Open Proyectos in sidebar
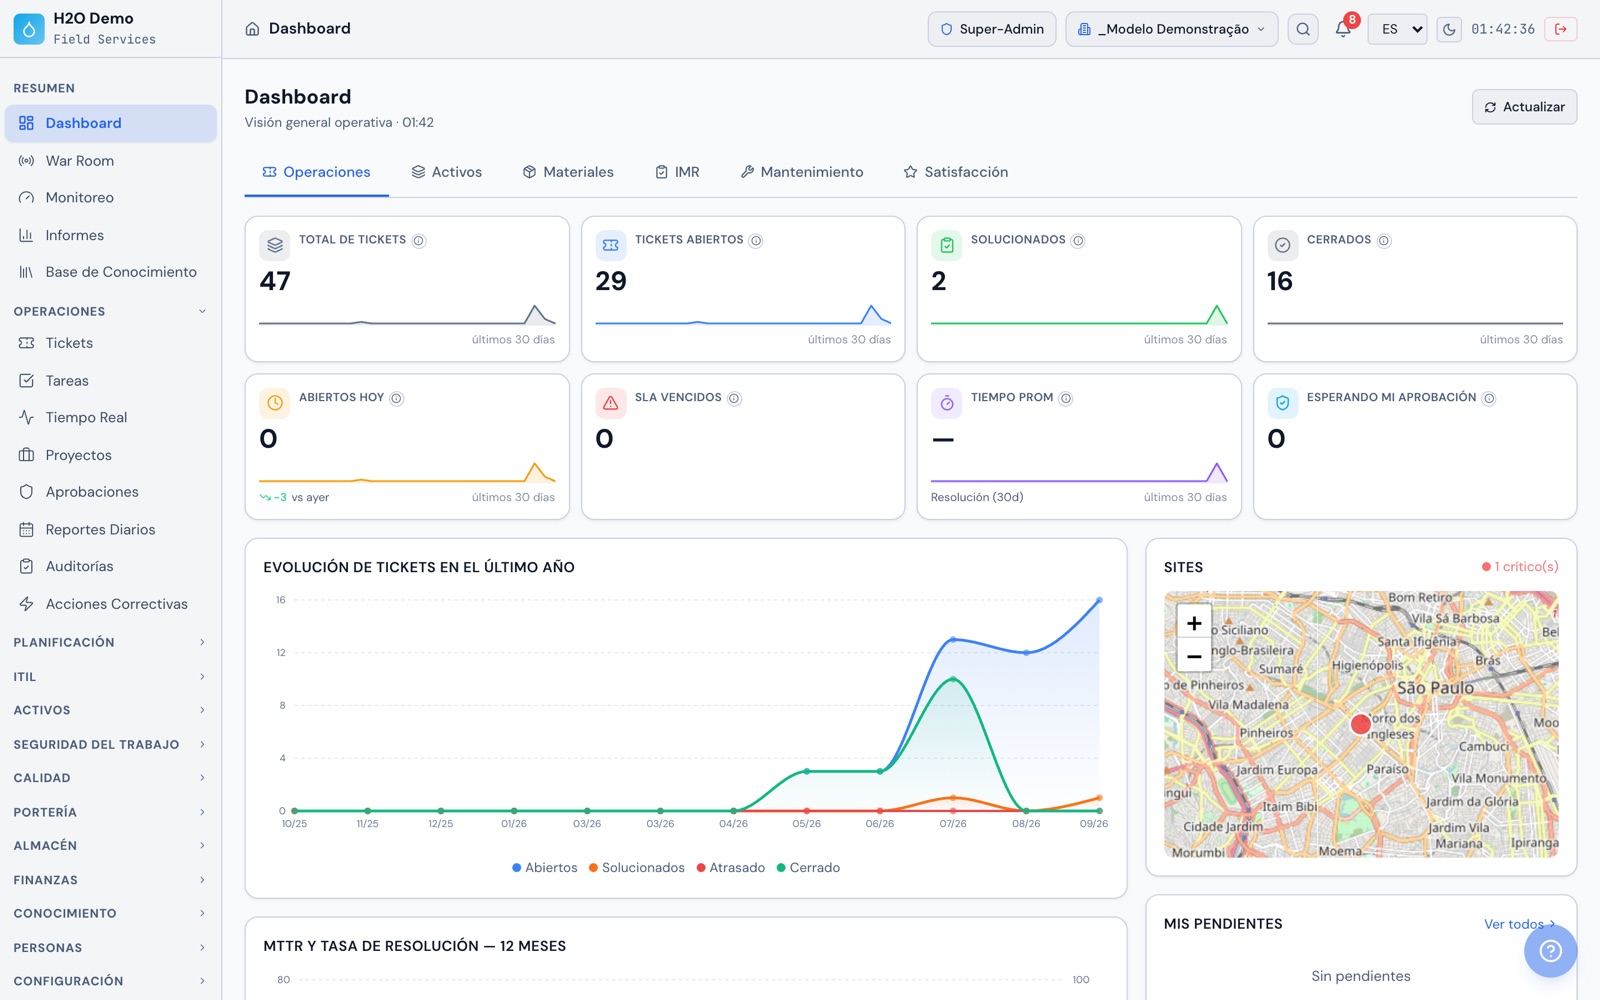The height and width of the screenshot is (1000, 1600). (111, 455)
